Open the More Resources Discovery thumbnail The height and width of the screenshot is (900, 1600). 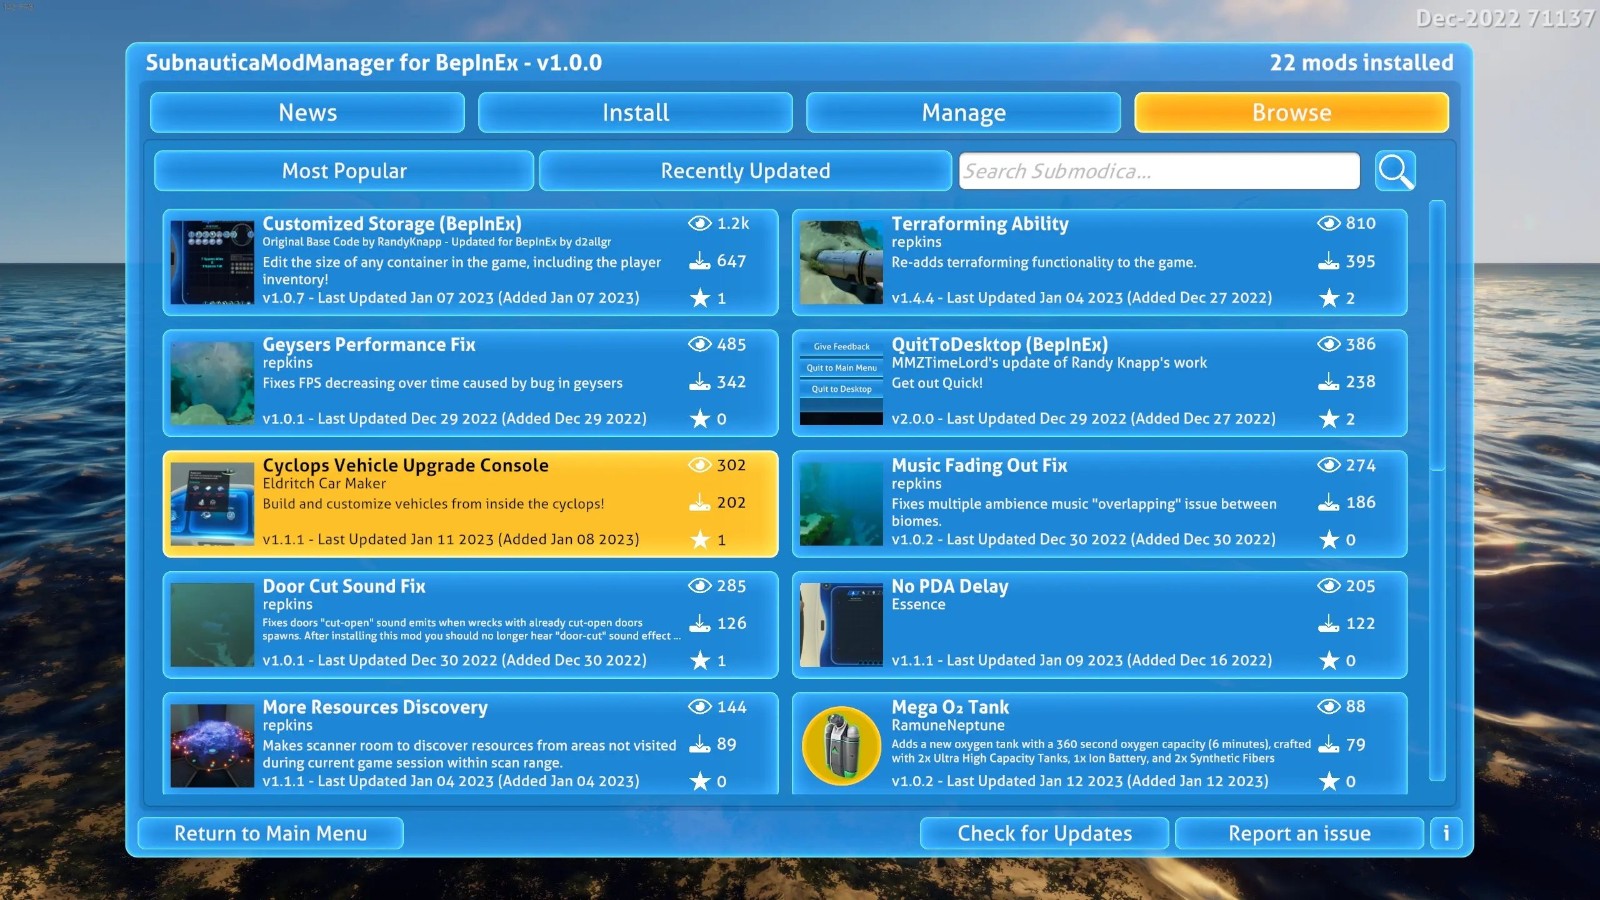[x=212, y=745]
